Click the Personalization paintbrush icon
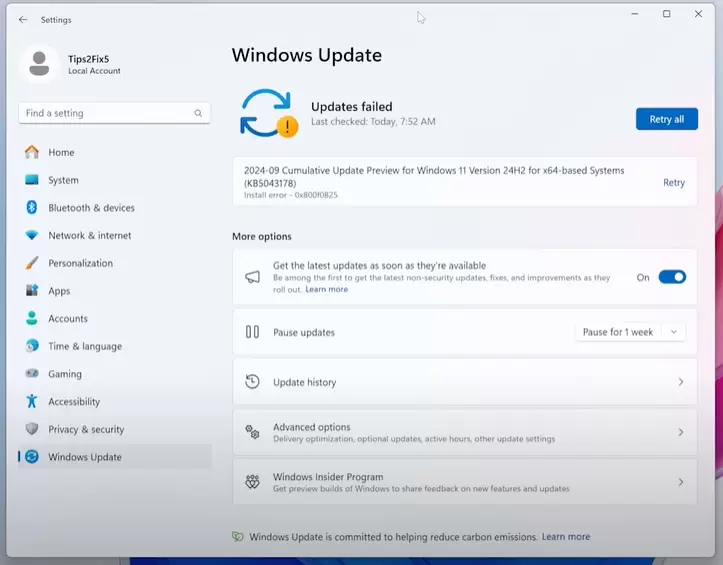The height and width of the screenshot is (565, 723). coord(32,263)
